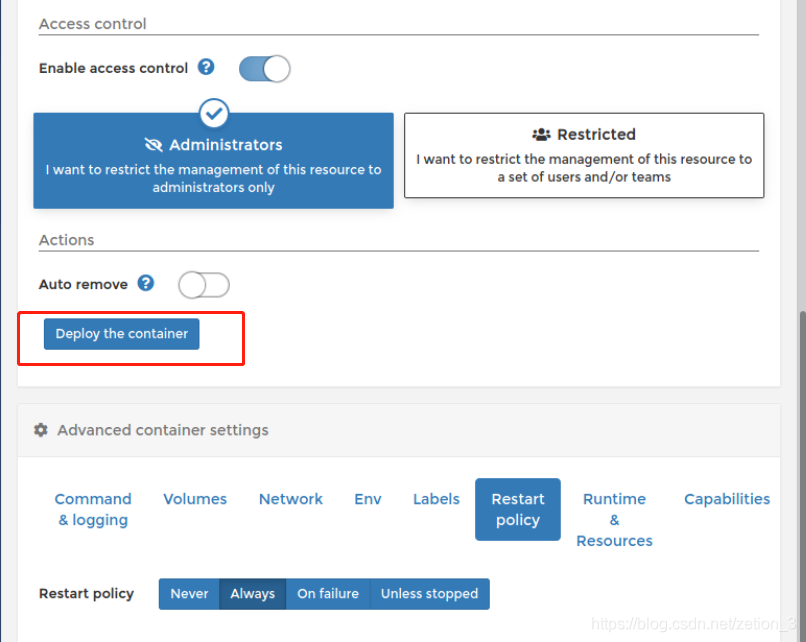Click the vertical page scrollbar
Screen dimensions: 806x642
802,475
